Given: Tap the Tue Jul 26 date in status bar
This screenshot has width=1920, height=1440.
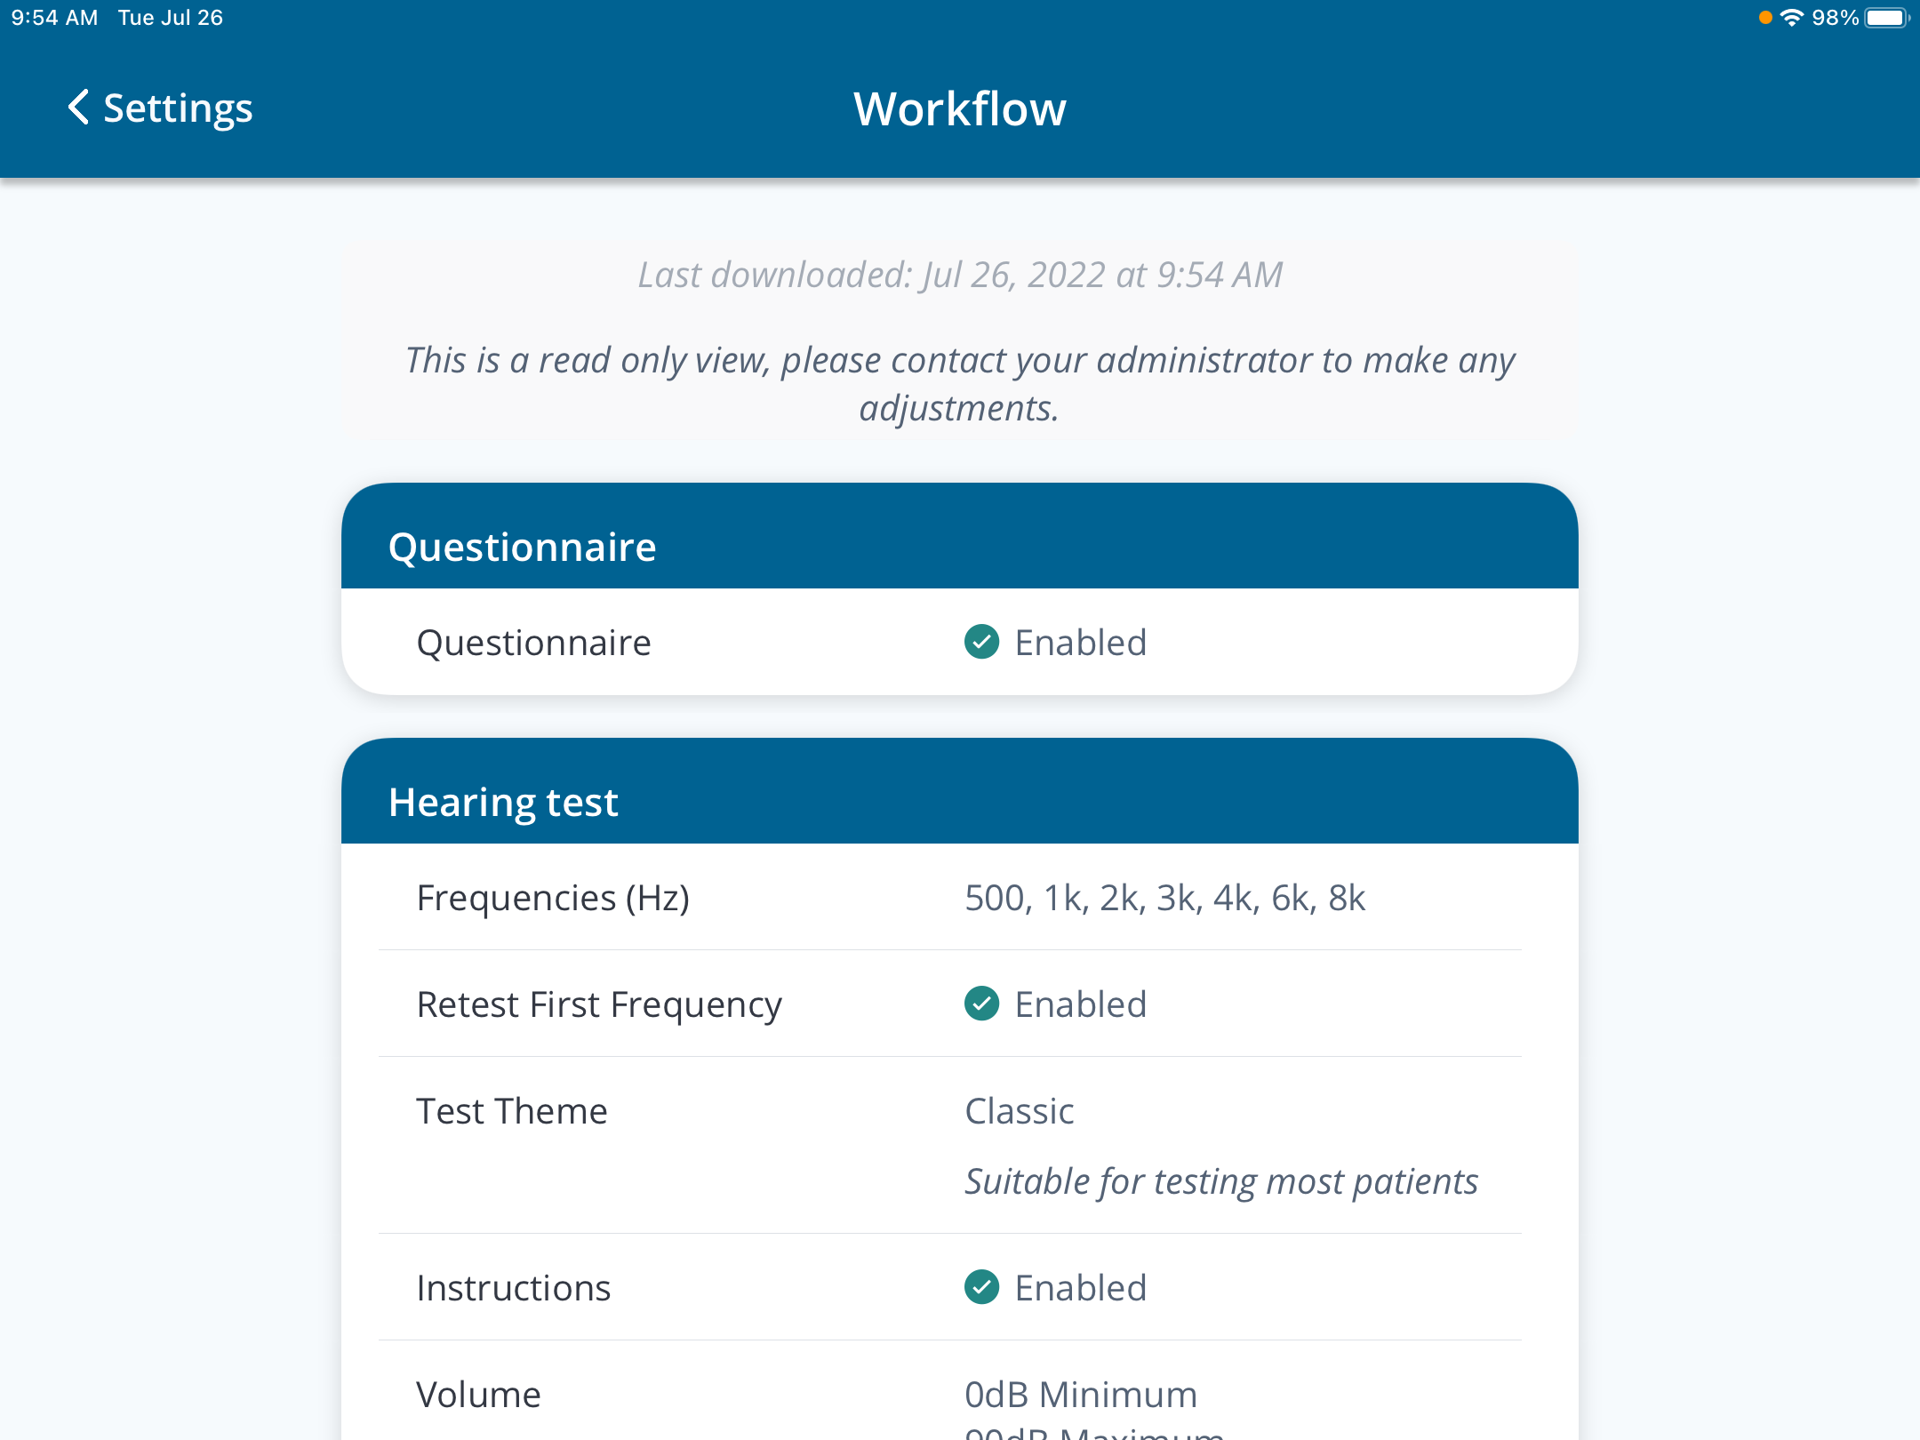Looking at the screenshot, I should pyautogui.click(x=170, y=17).
